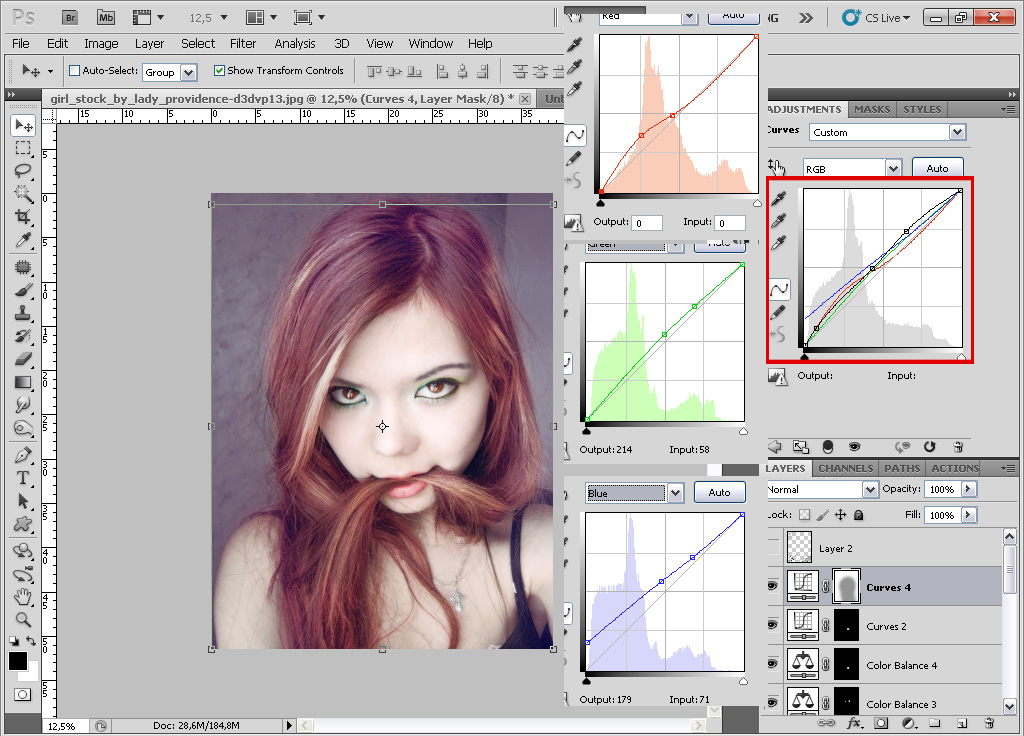Hide the Curves 4 layer
Image resolution: width=1024 pixels, height=736 pixels.
tap(773, 586)
